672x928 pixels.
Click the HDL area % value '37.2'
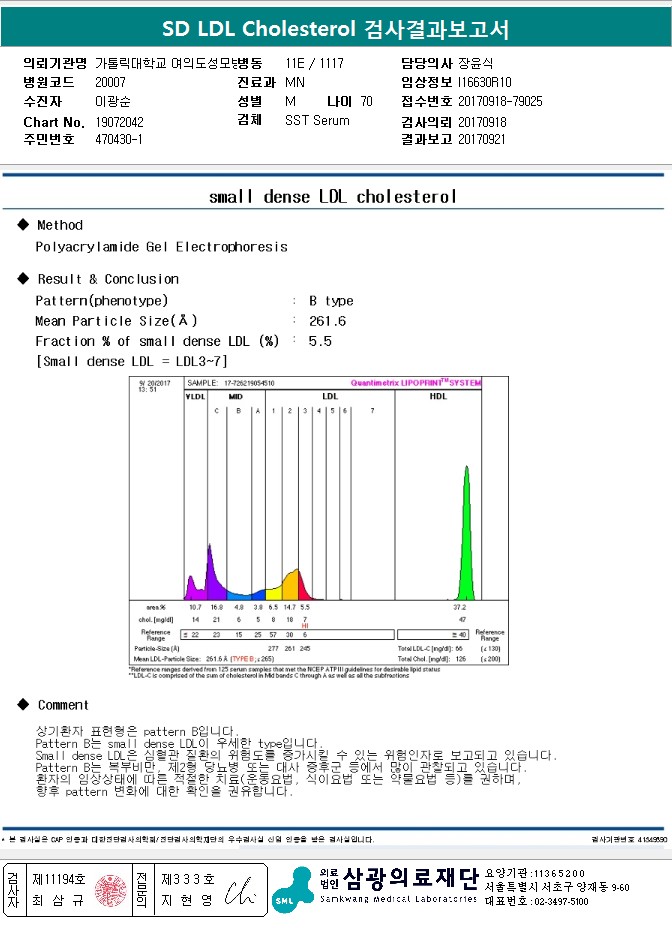tap(460, 607)
